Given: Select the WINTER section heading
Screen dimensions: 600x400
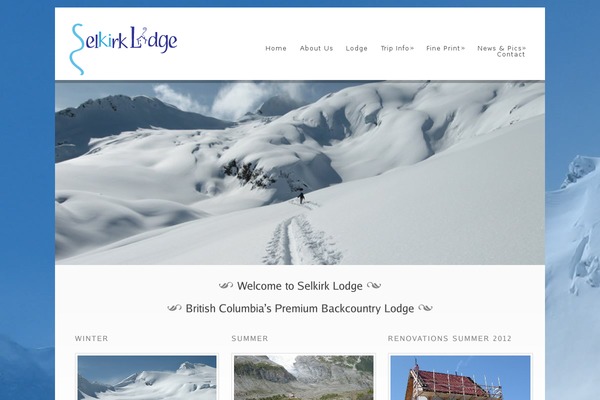Looking at the screenshot, I should pos(91,338).
